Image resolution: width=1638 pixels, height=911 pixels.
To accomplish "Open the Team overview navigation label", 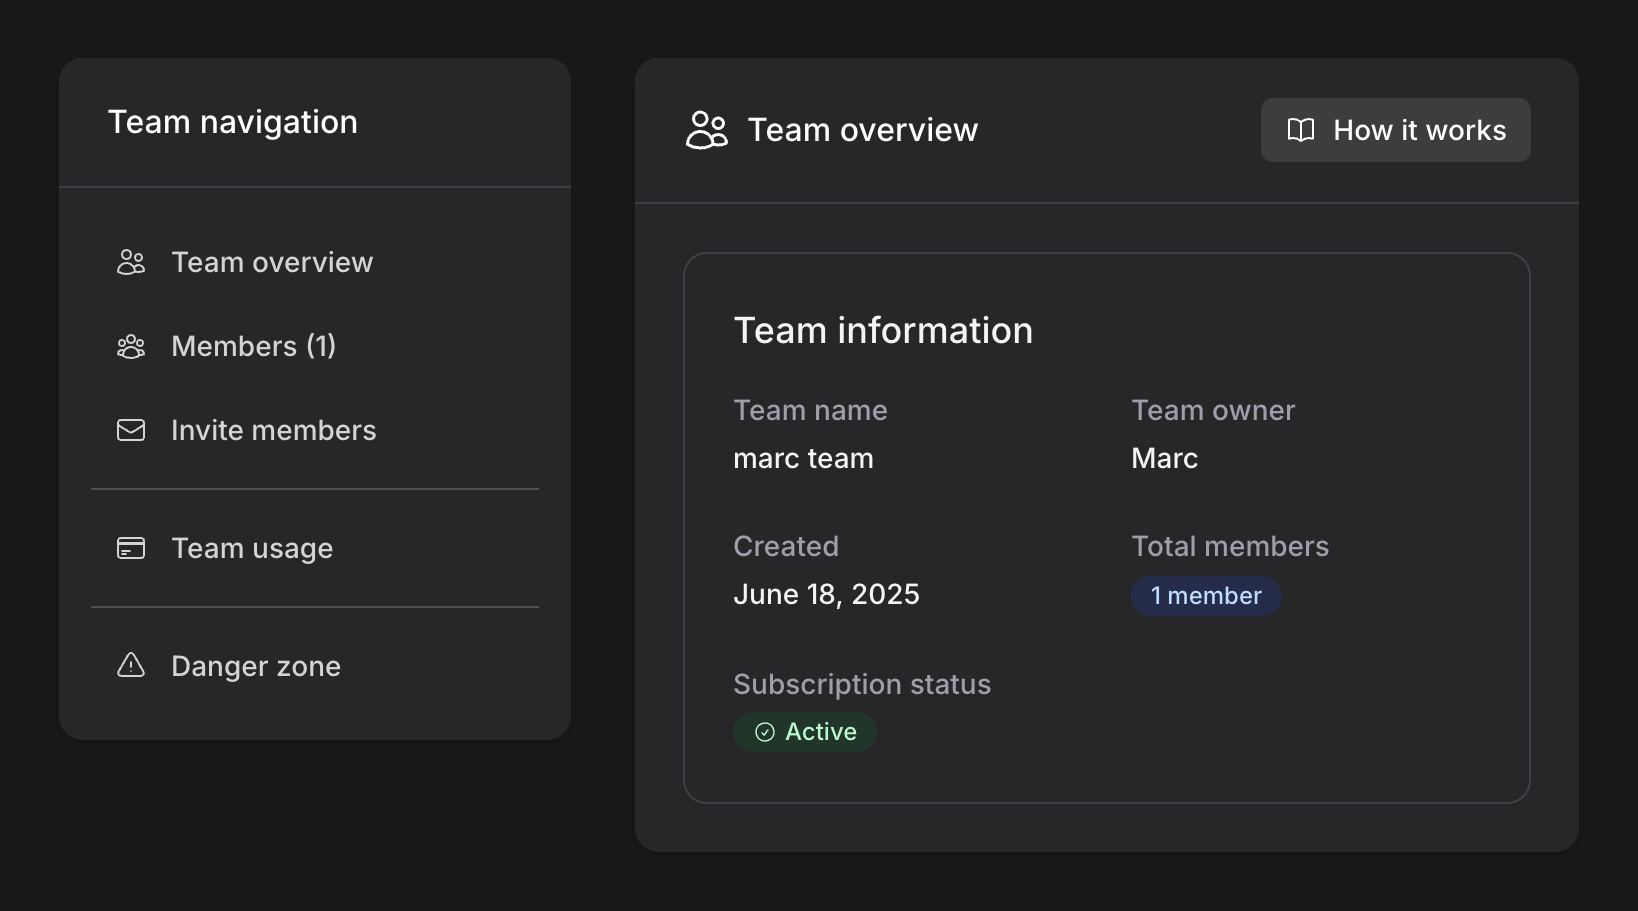I will click(x=272, y=262).
